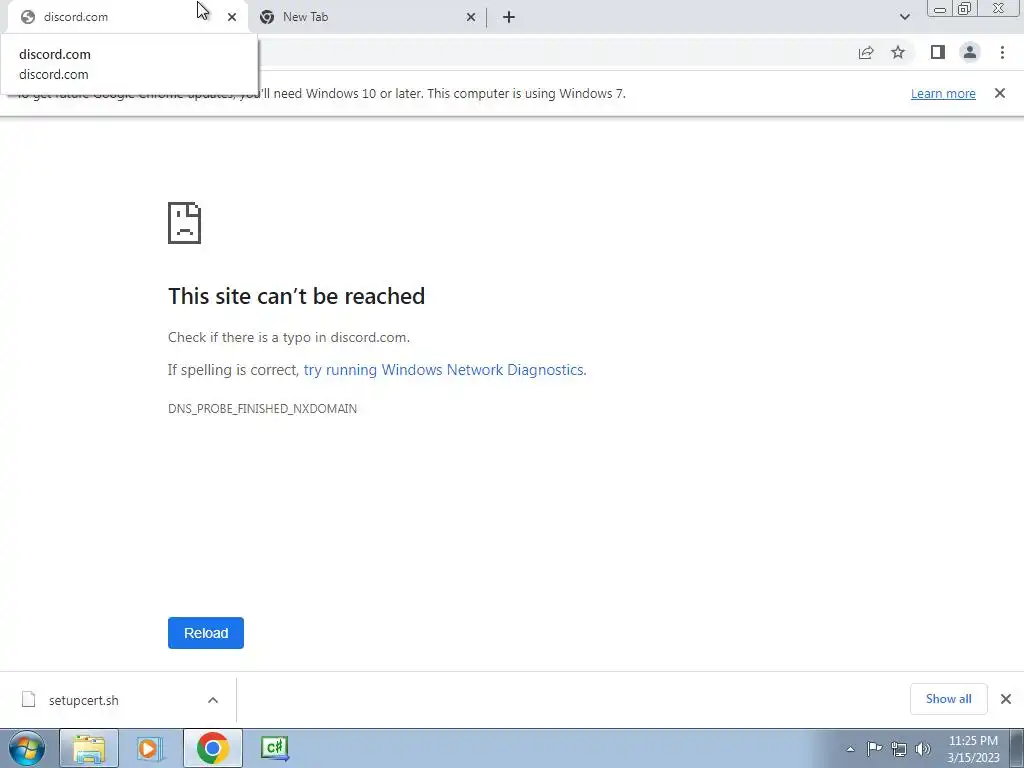Image resolution: width=1024 pixels, height=768 pixels.
Task: Restore down the Chrome window
Action: click(965, 8)
